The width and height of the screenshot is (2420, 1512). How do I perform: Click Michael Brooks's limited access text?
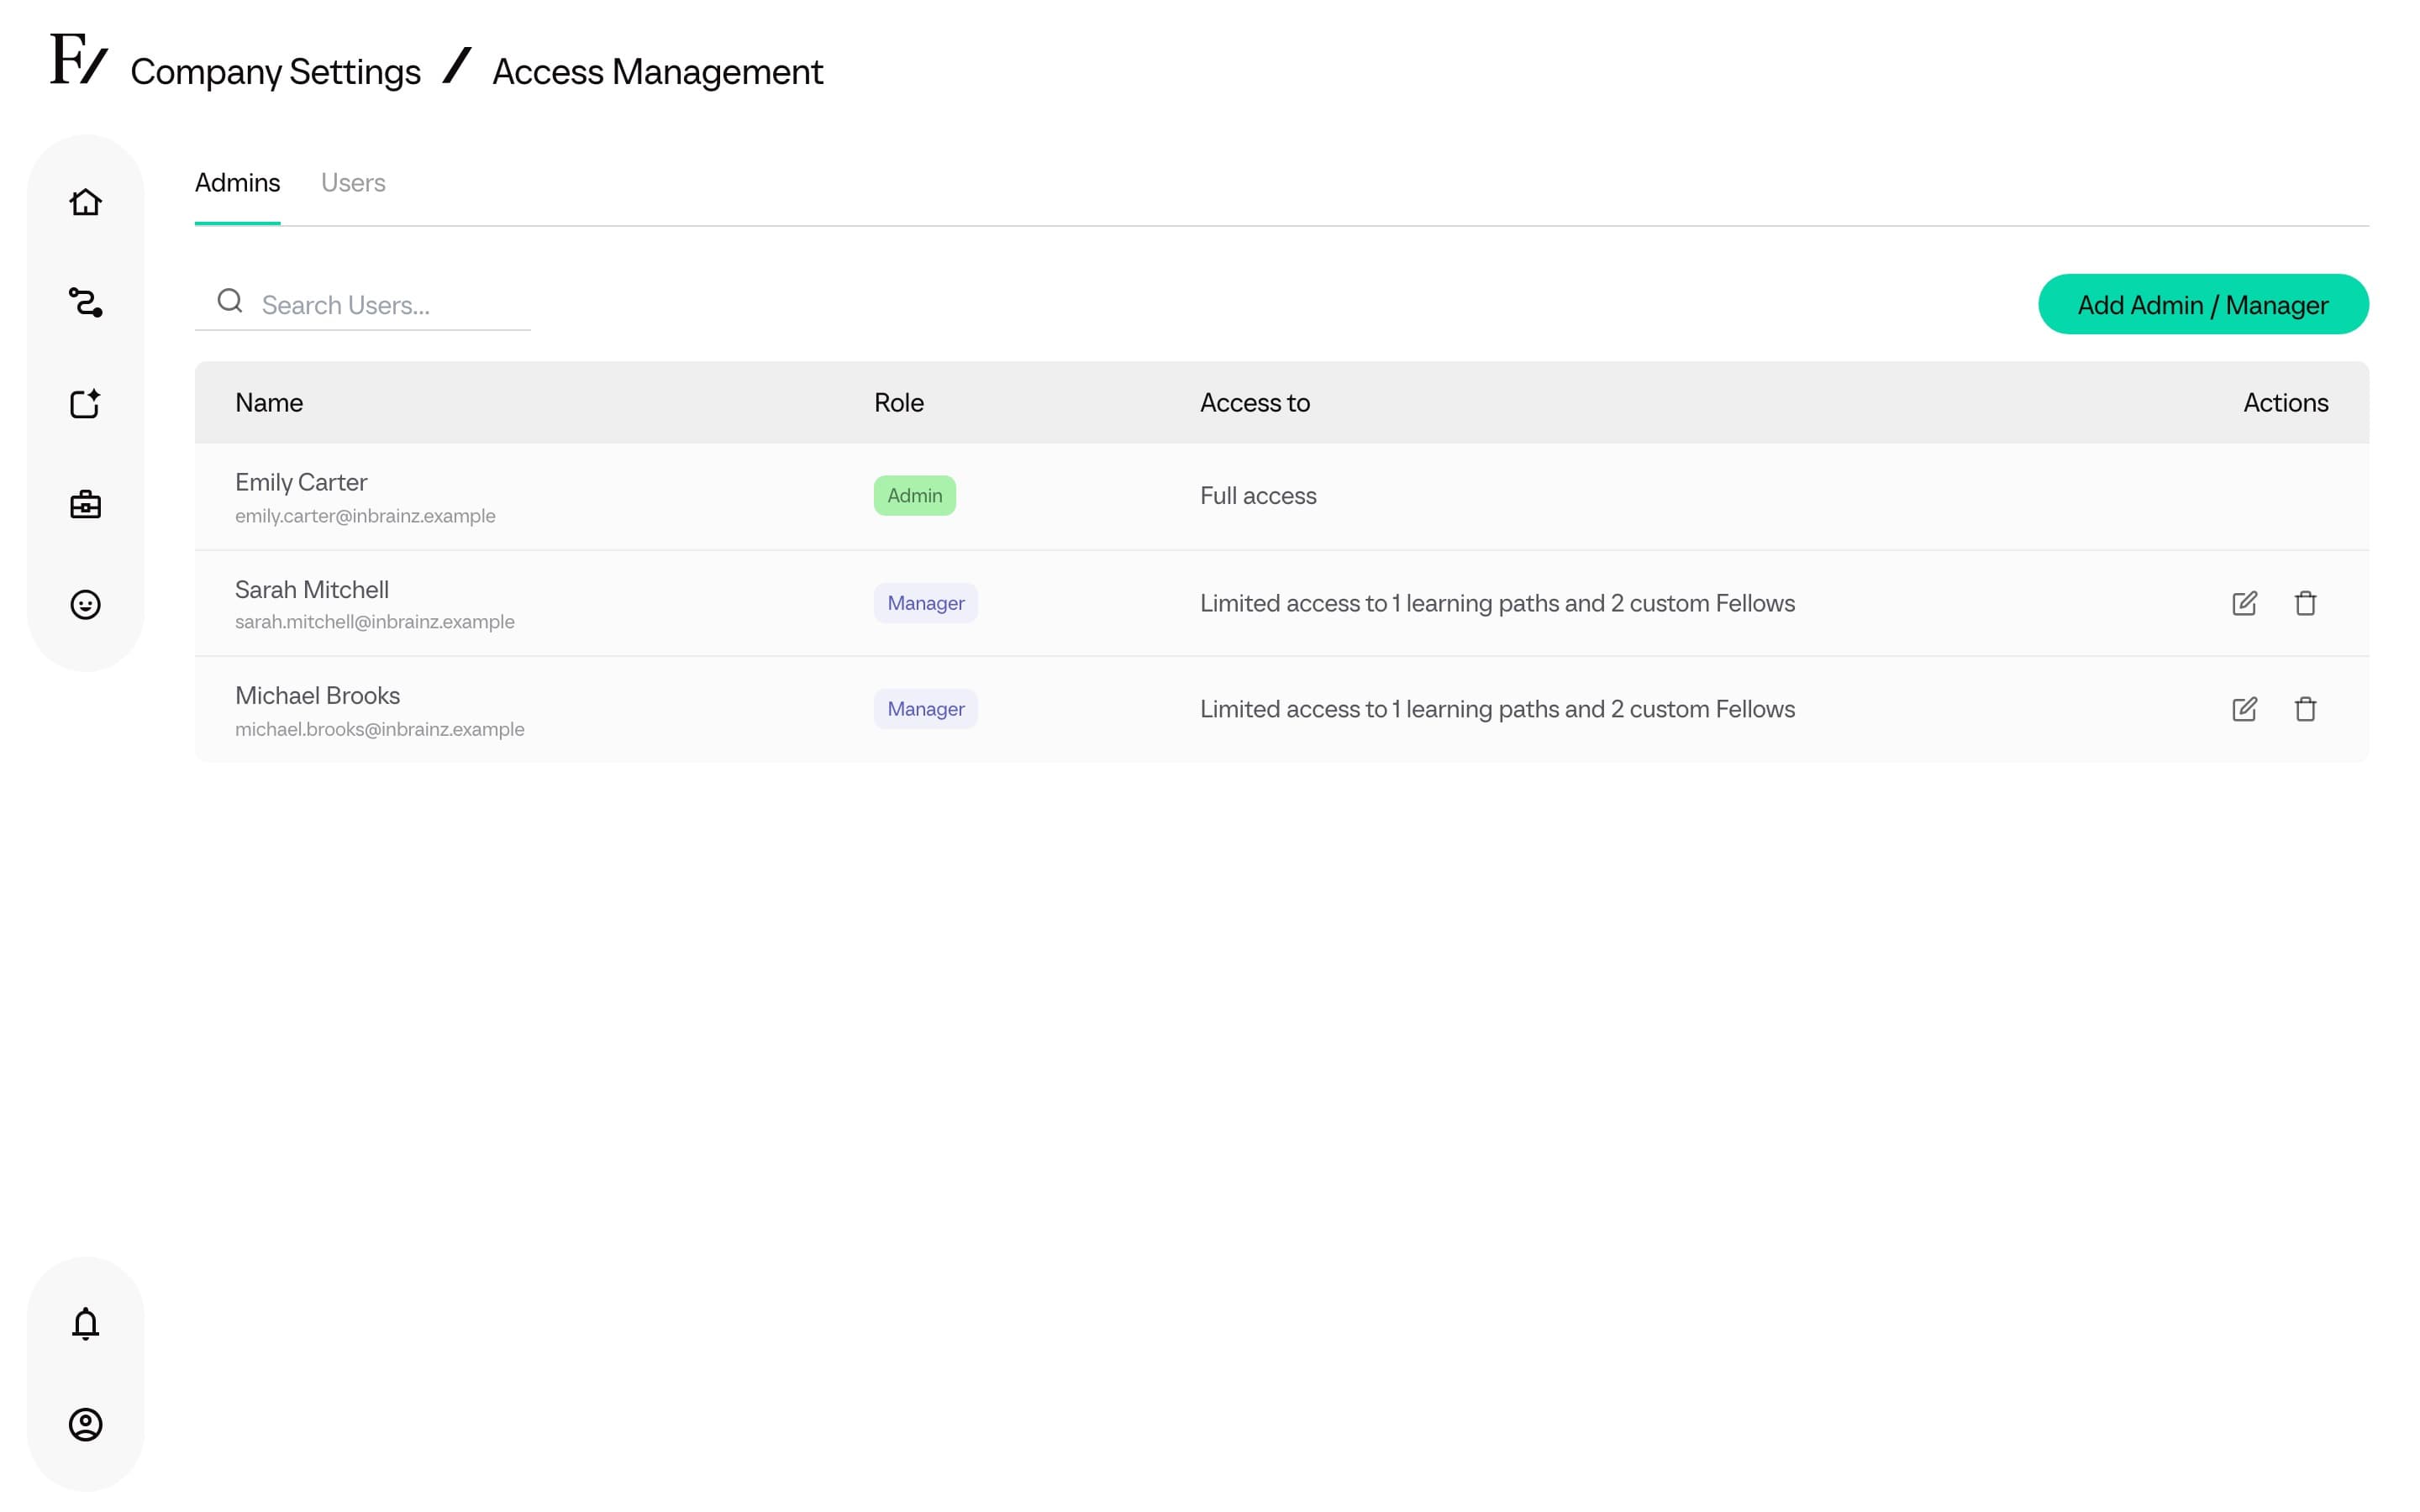pyautogui.click(x=1497, y=709)
